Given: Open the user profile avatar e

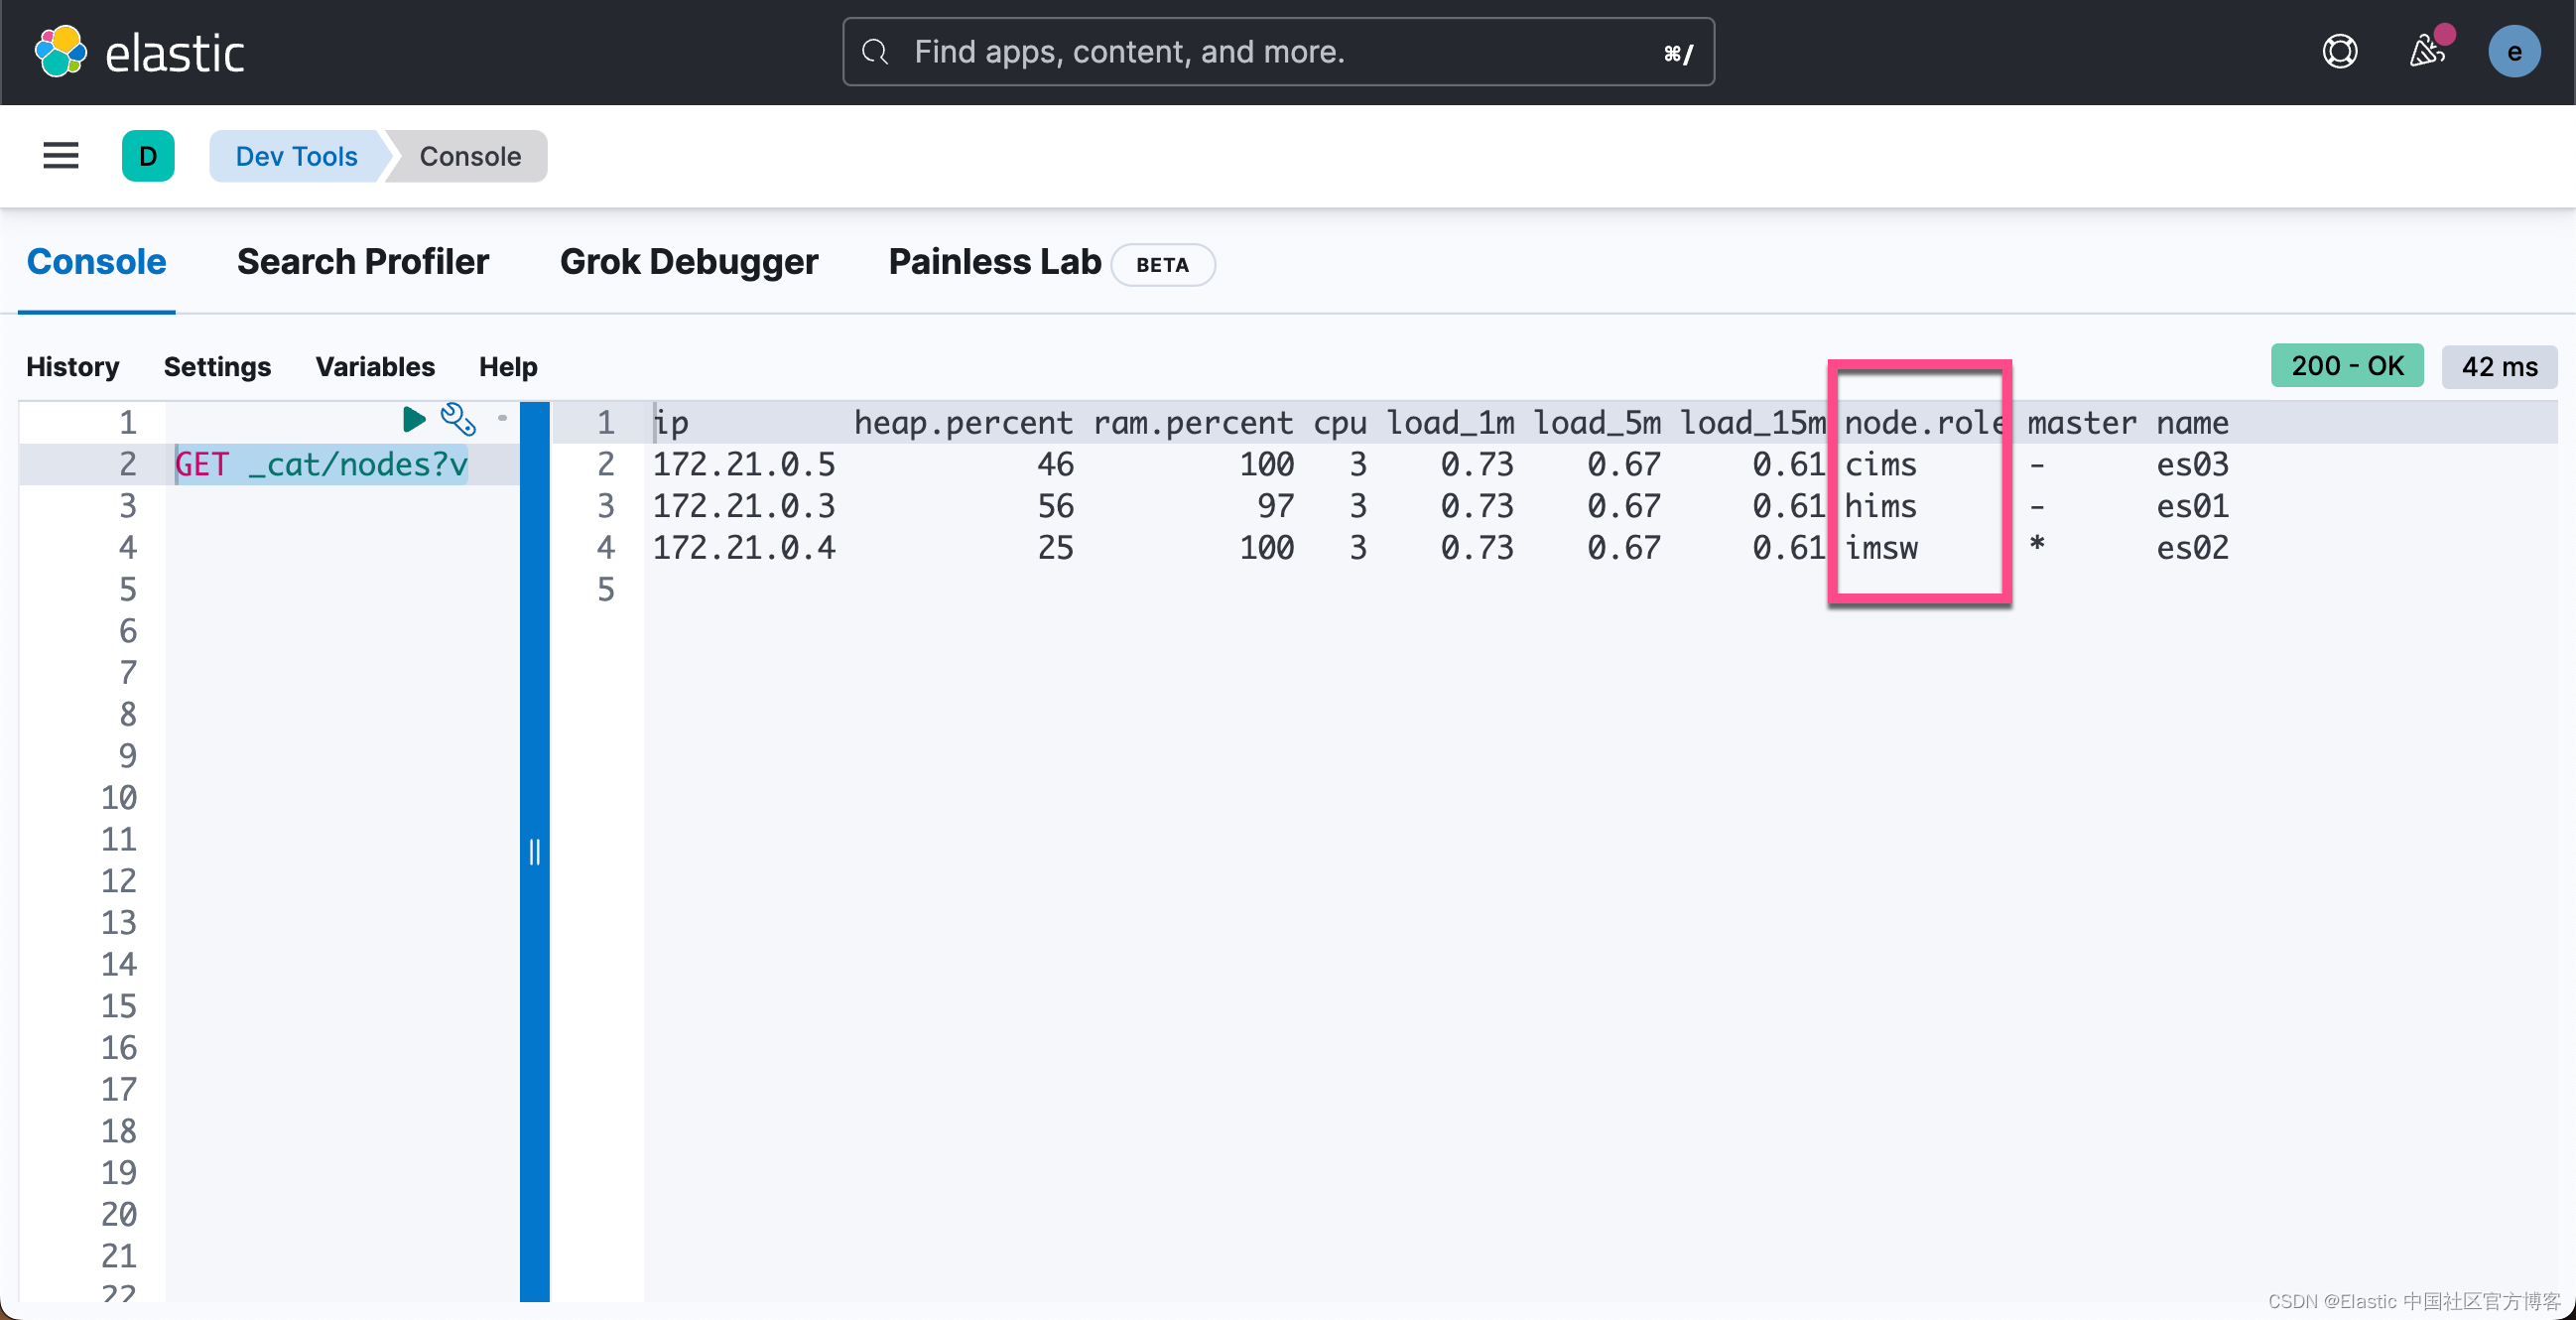Looking at the screenshot, I should coord(2513,52).
